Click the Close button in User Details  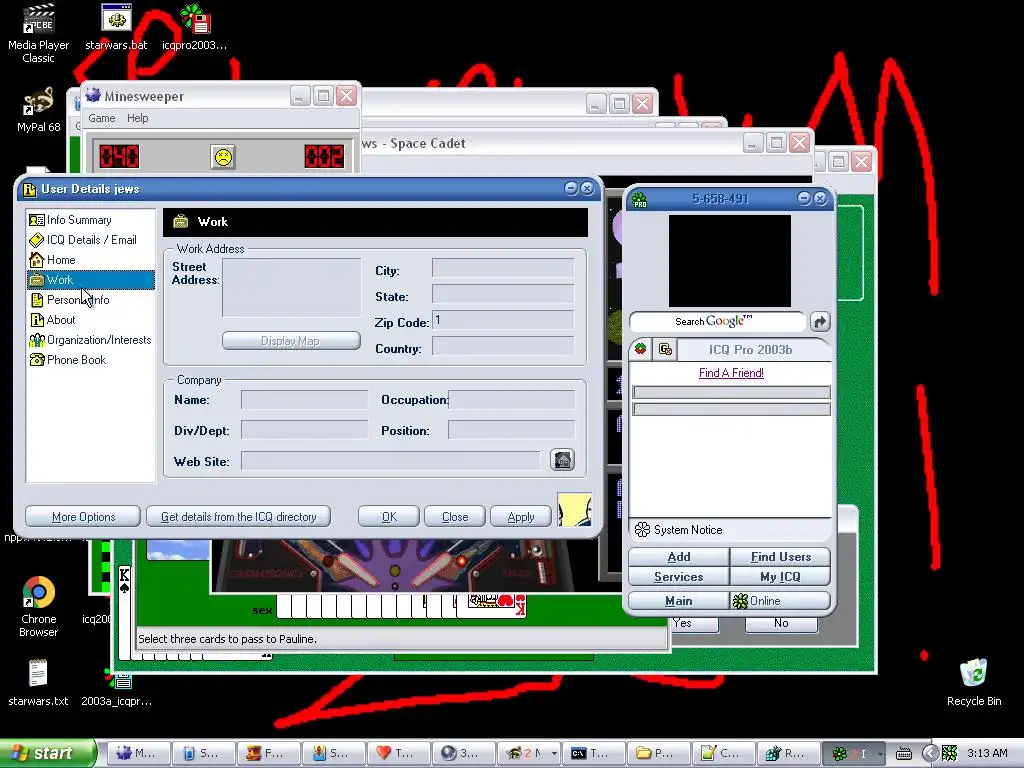click(455, 517)
